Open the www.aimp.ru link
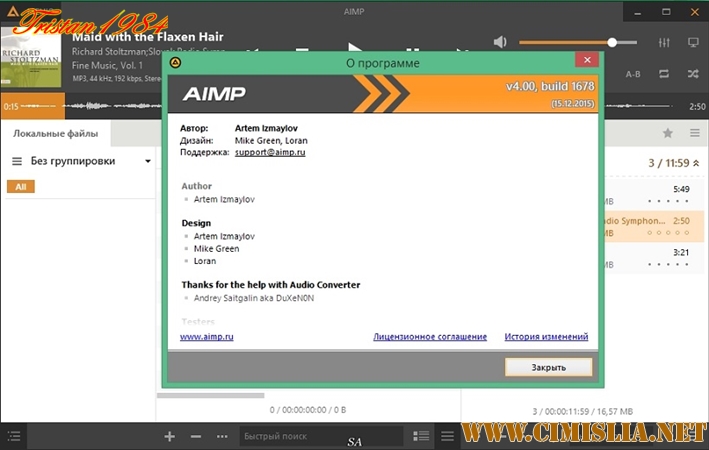 click(x=207, y=337)
